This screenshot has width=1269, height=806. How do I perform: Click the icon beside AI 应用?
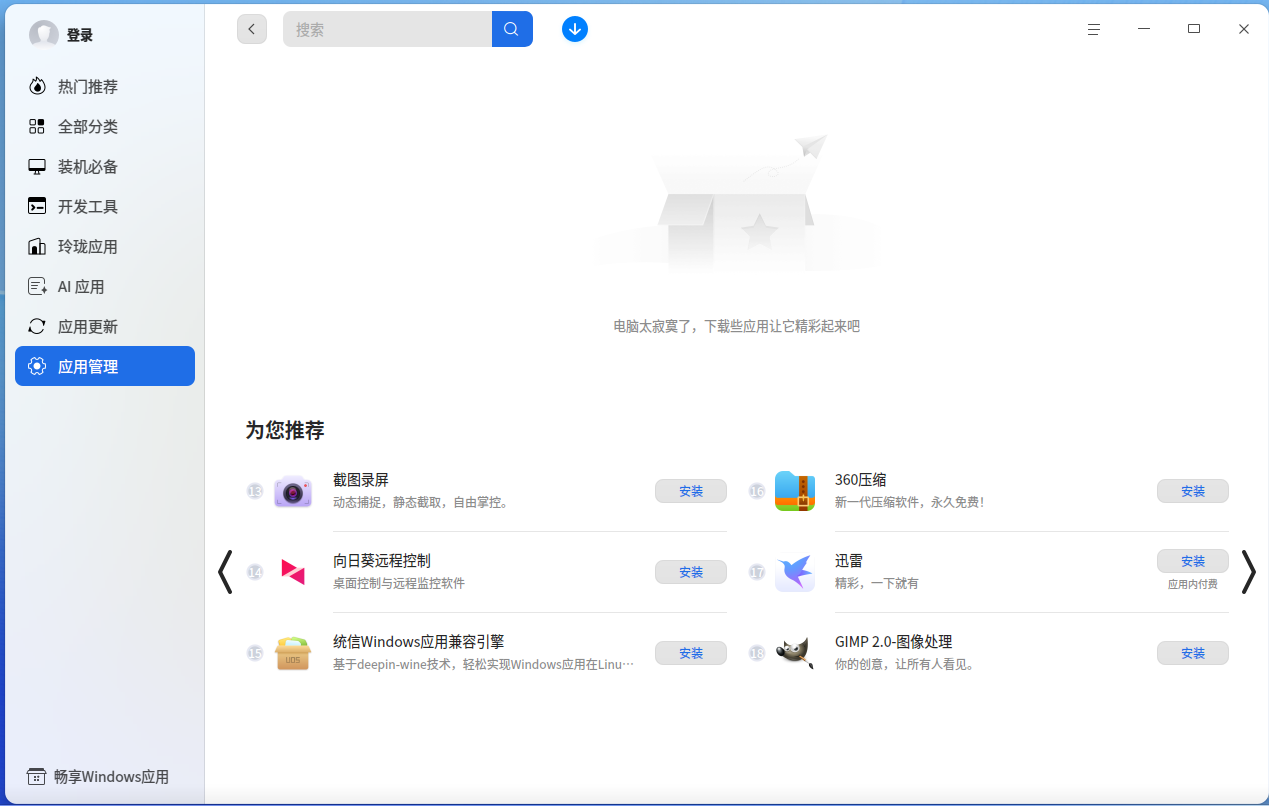(37, 287)
